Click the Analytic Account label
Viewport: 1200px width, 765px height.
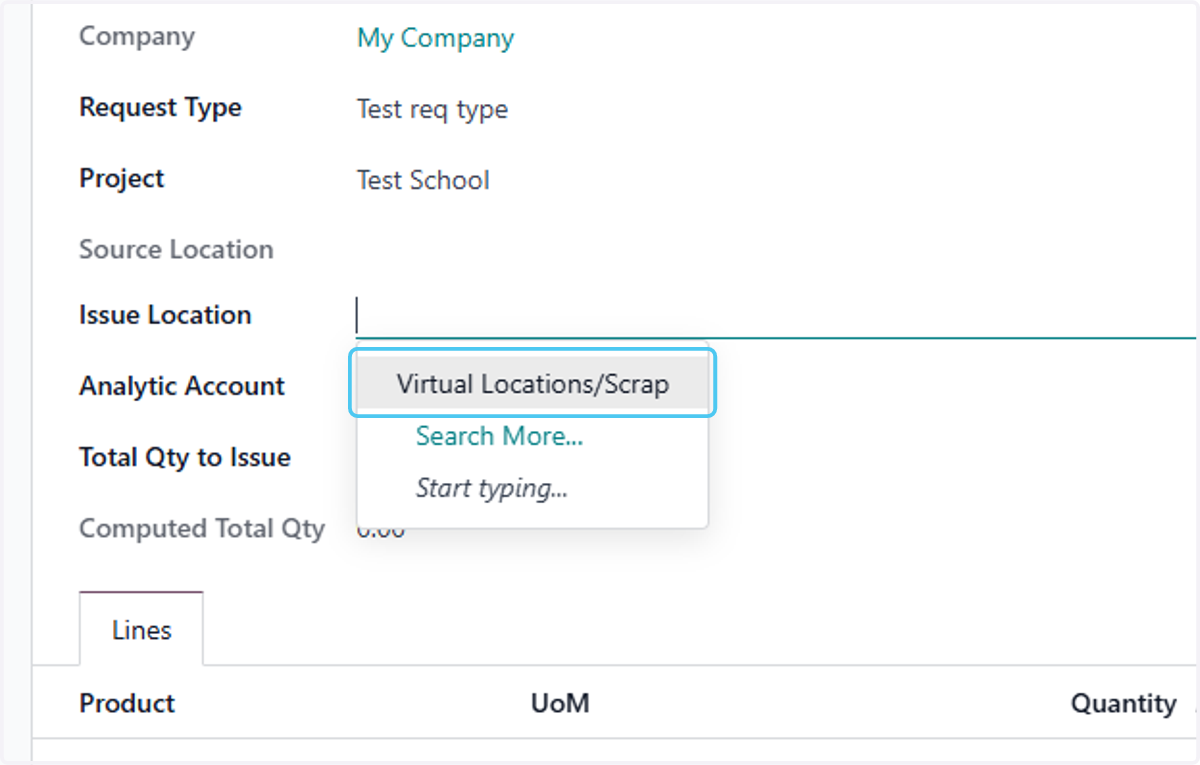click(x=182, y=386)
